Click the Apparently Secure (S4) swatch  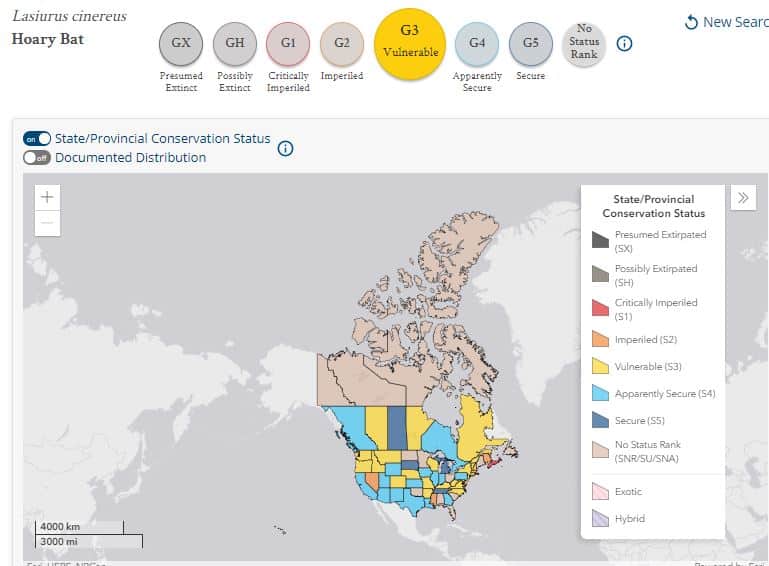click(x=600, y=393)
